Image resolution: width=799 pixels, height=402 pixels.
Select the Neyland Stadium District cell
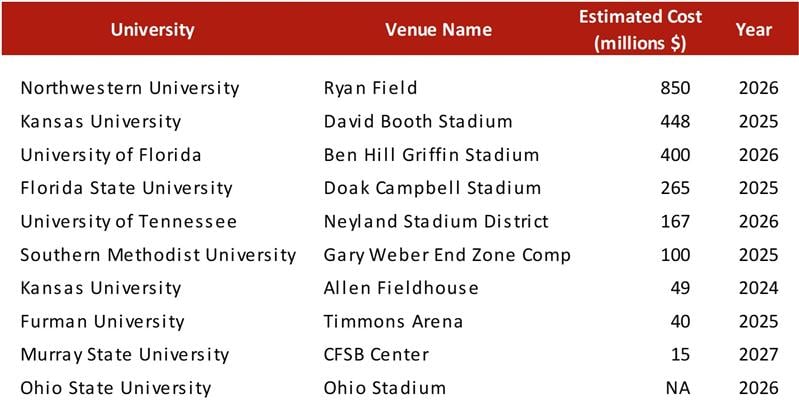(x=436, y=221)
